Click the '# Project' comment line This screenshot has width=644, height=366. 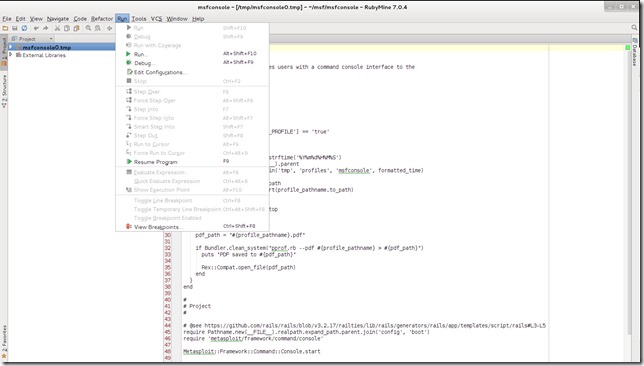[x=197, y=306]
